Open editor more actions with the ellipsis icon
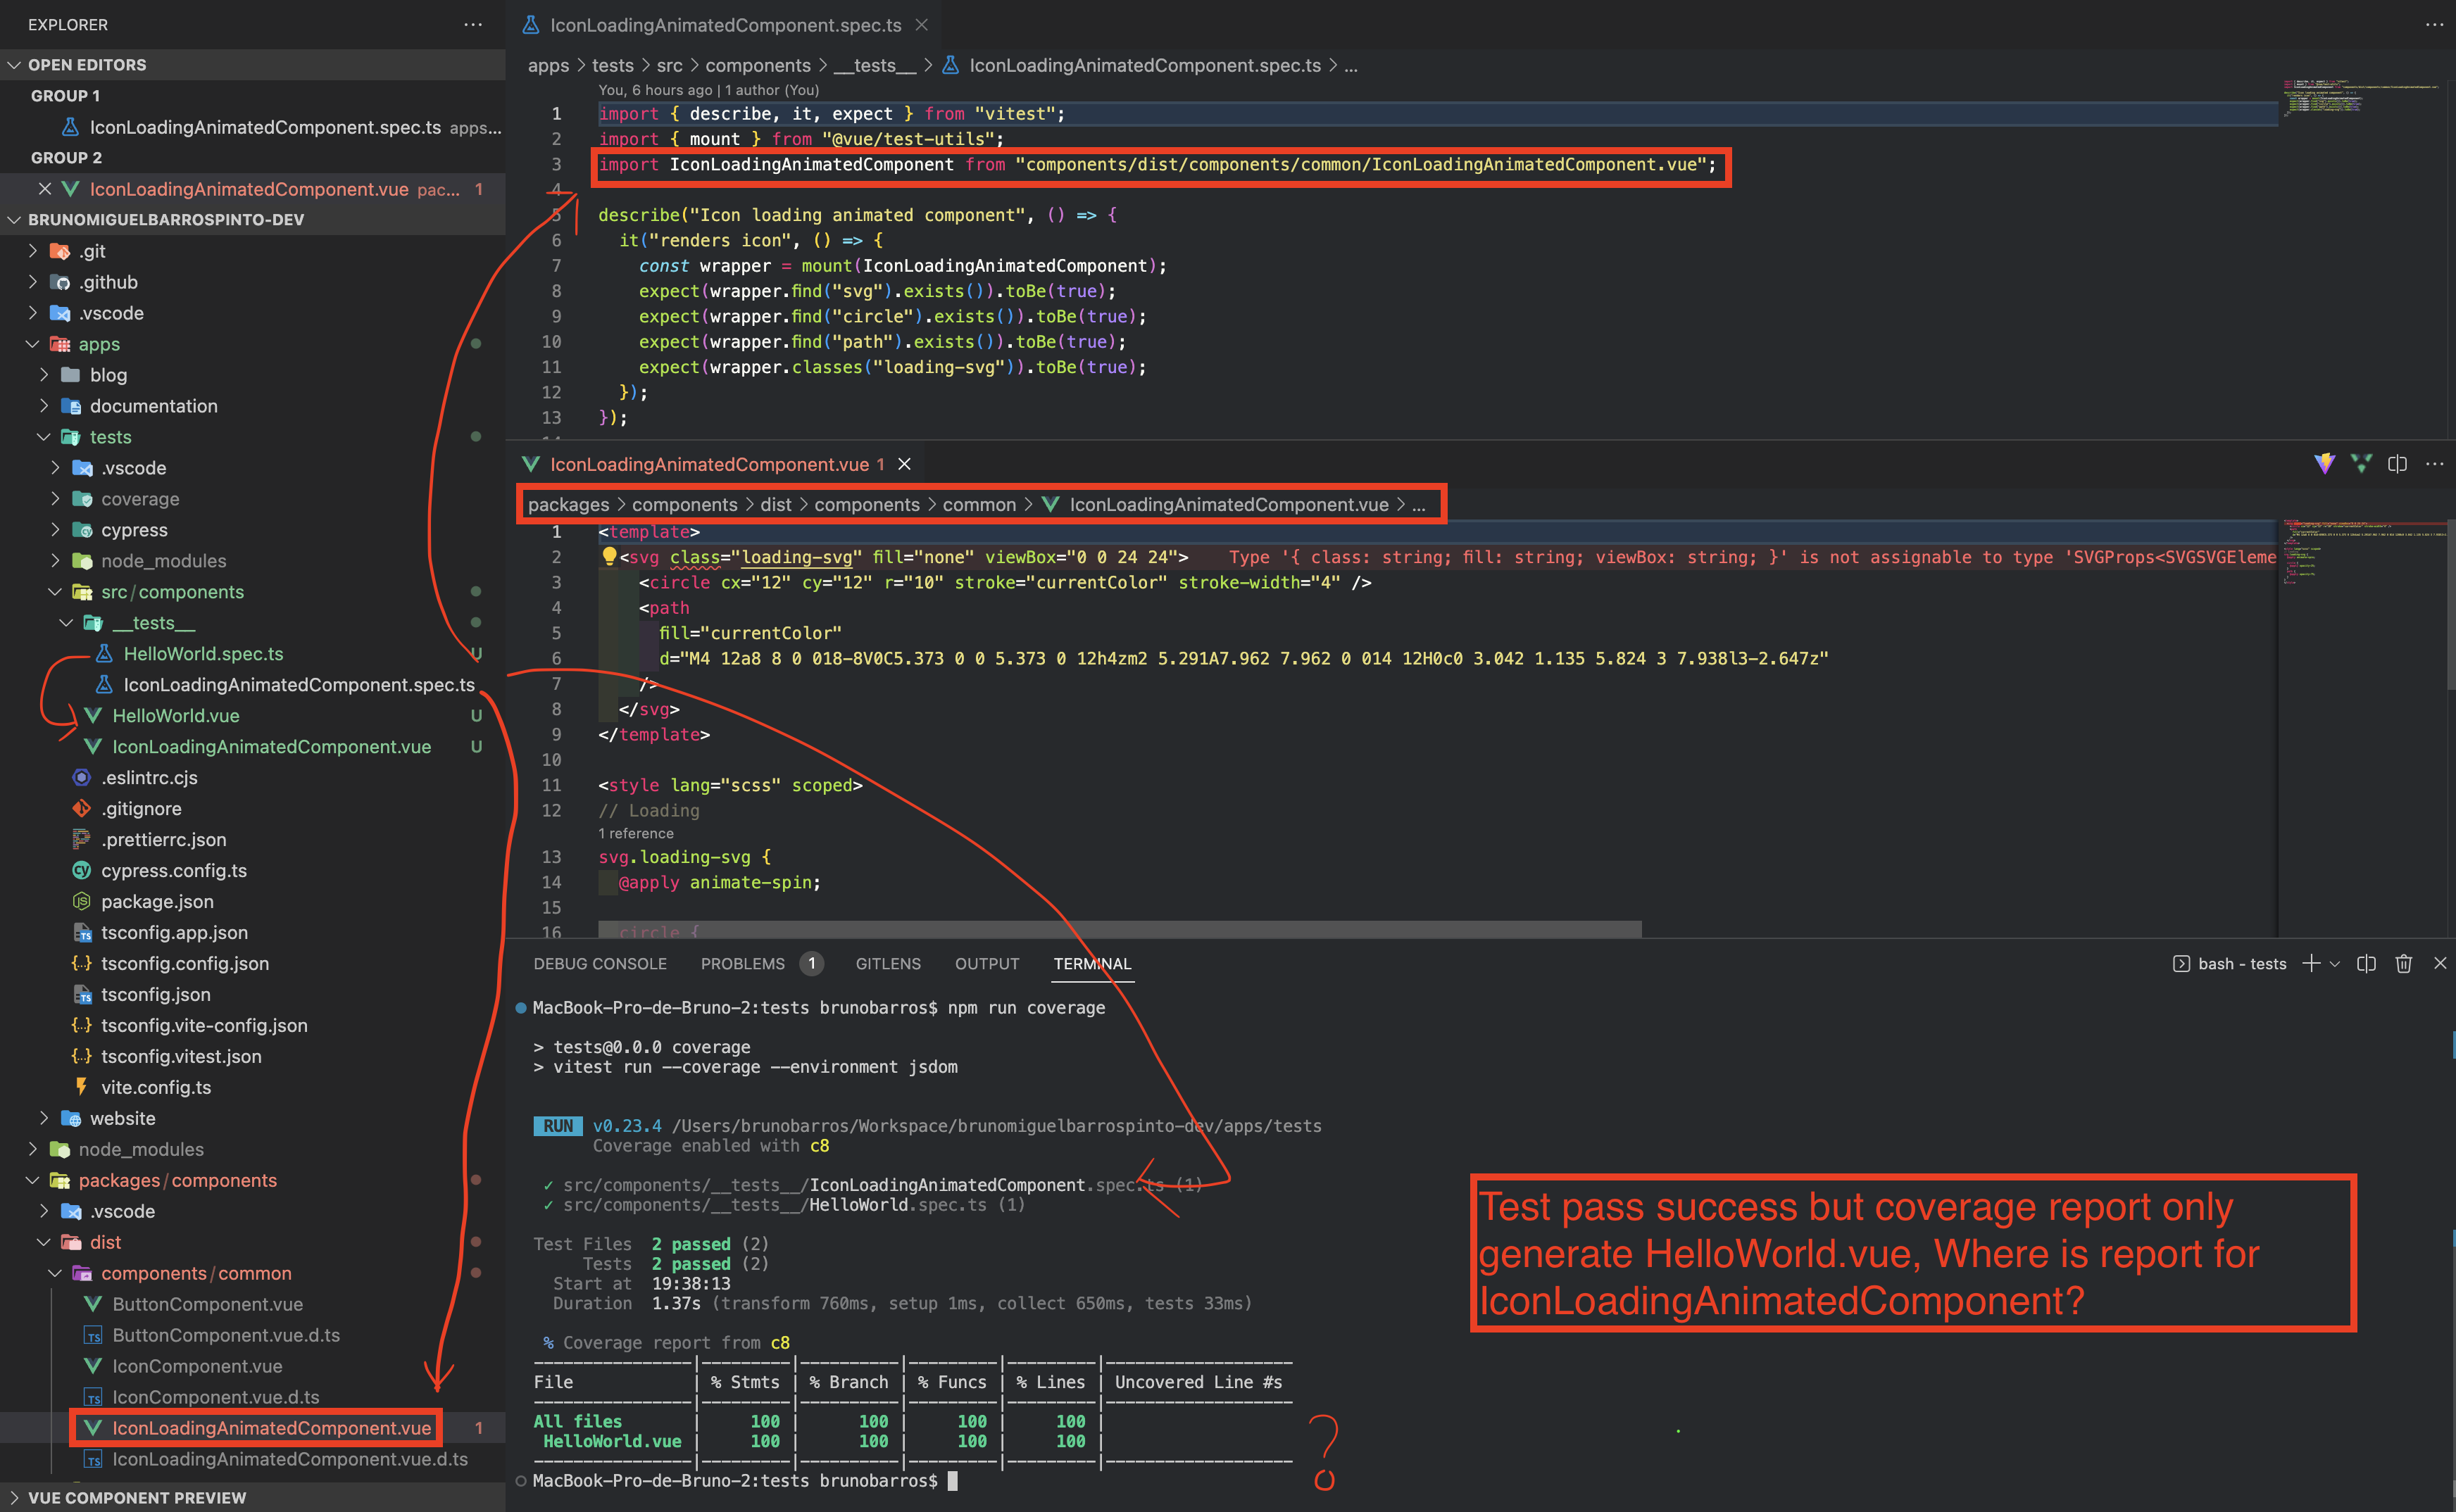The image size is (2456, 1512). (x=2435, y=464)
